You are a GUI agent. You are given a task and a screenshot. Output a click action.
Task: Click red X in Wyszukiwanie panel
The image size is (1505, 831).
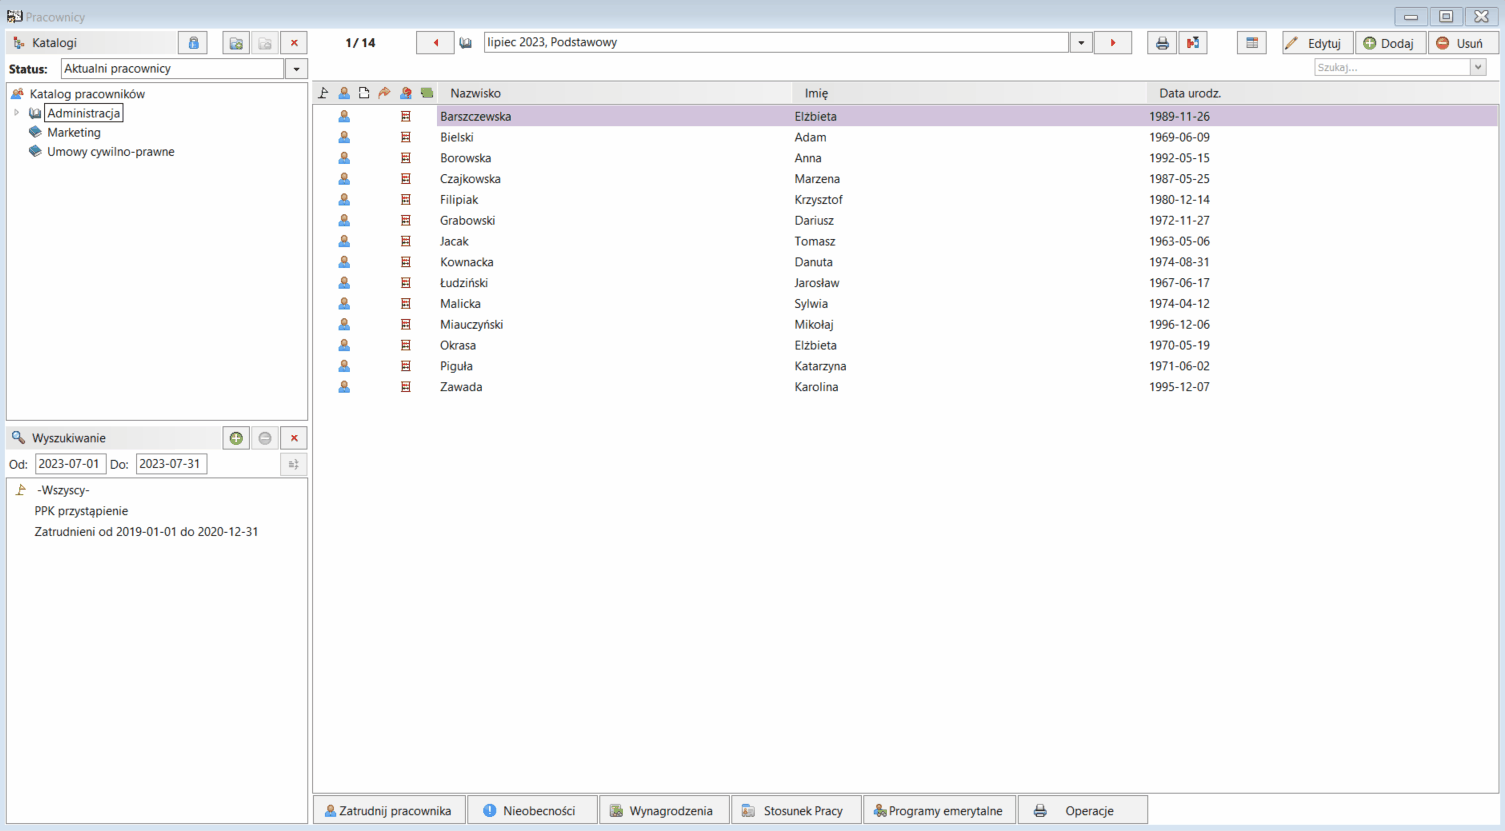294,438
